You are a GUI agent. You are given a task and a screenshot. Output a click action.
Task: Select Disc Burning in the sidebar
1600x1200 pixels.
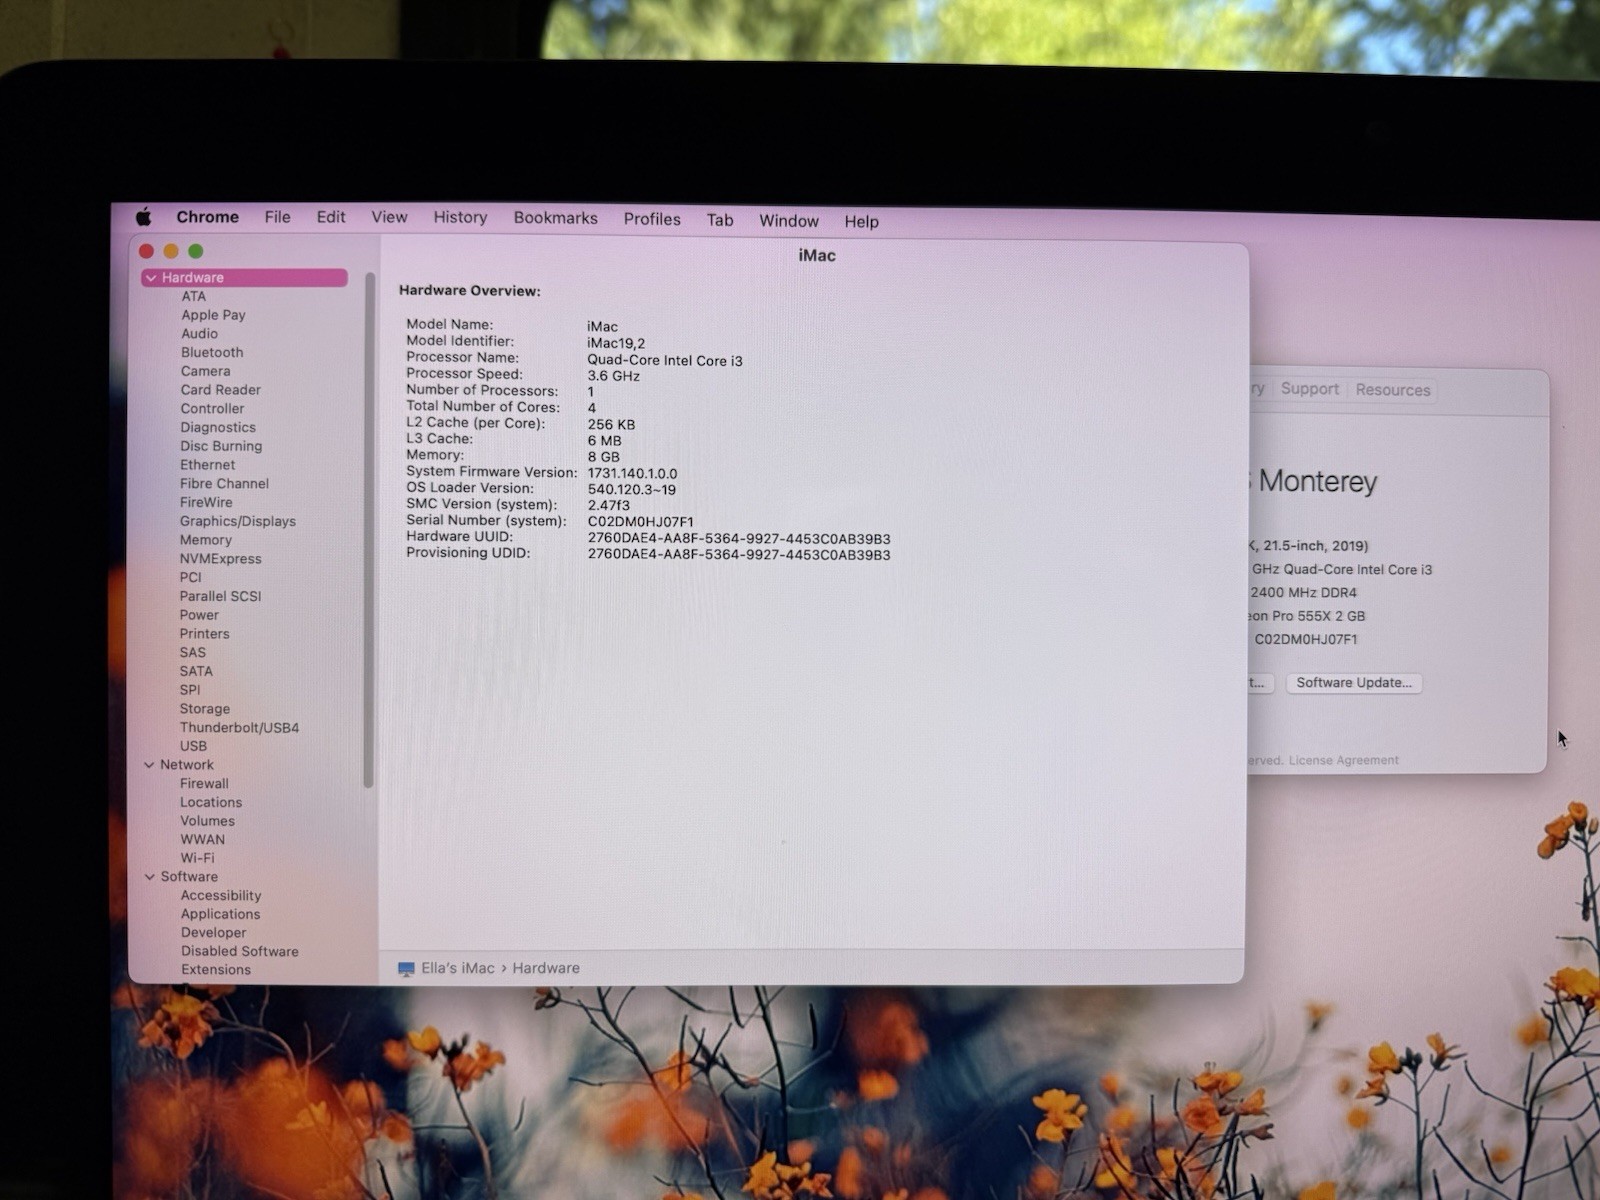coord(221,446)
